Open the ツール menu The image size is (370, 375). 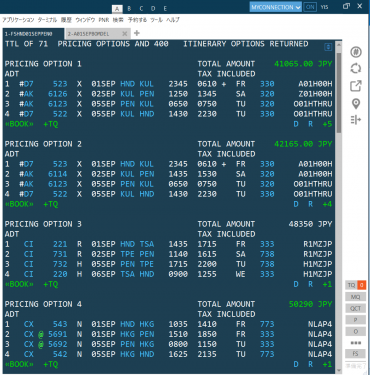point(156,20)
